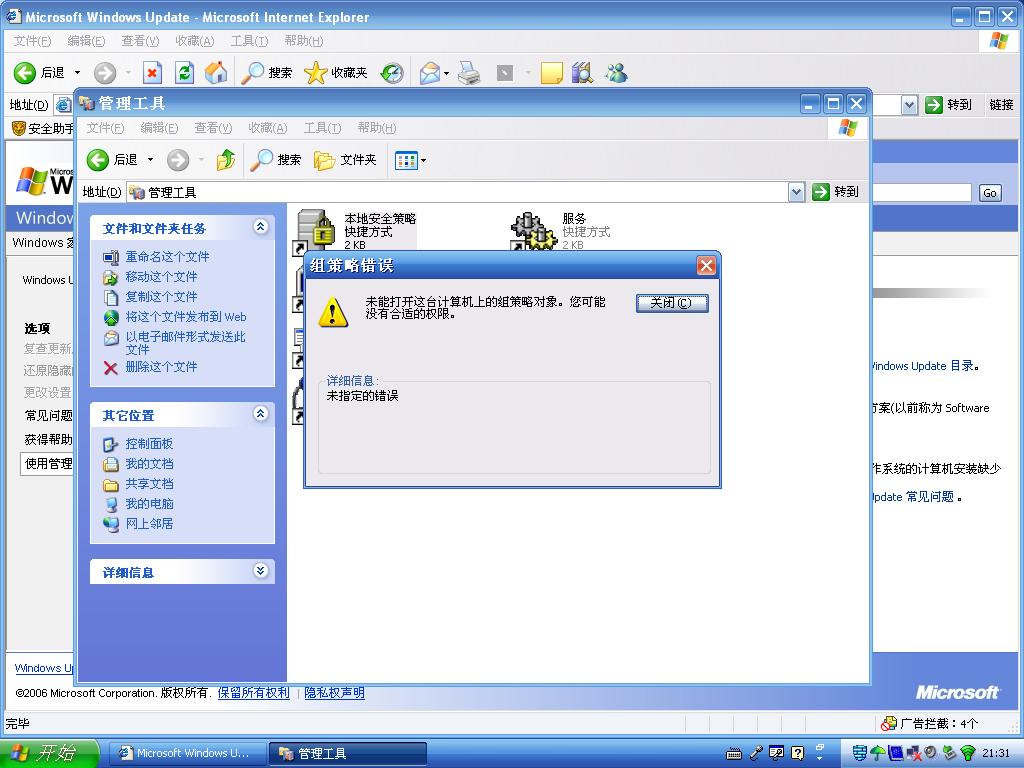Open 文件(F) menu in 管理工具 window
1024x768 pixels.
[x=105, y=128]
